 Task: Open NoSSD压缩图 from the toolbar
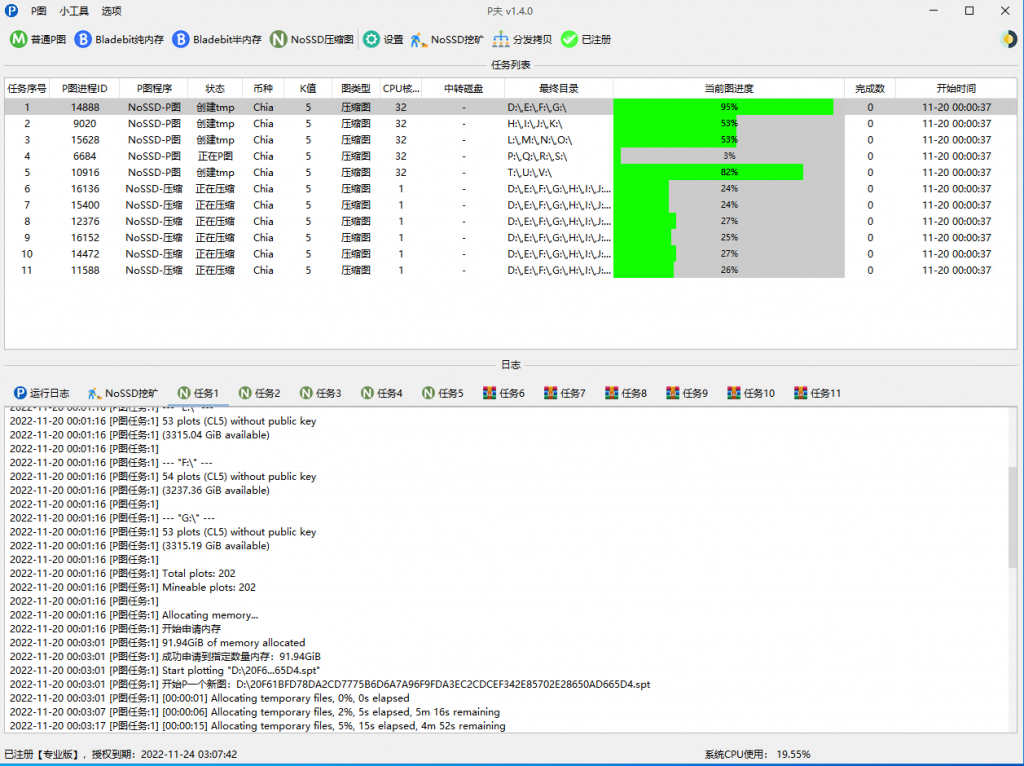(280, 40)
